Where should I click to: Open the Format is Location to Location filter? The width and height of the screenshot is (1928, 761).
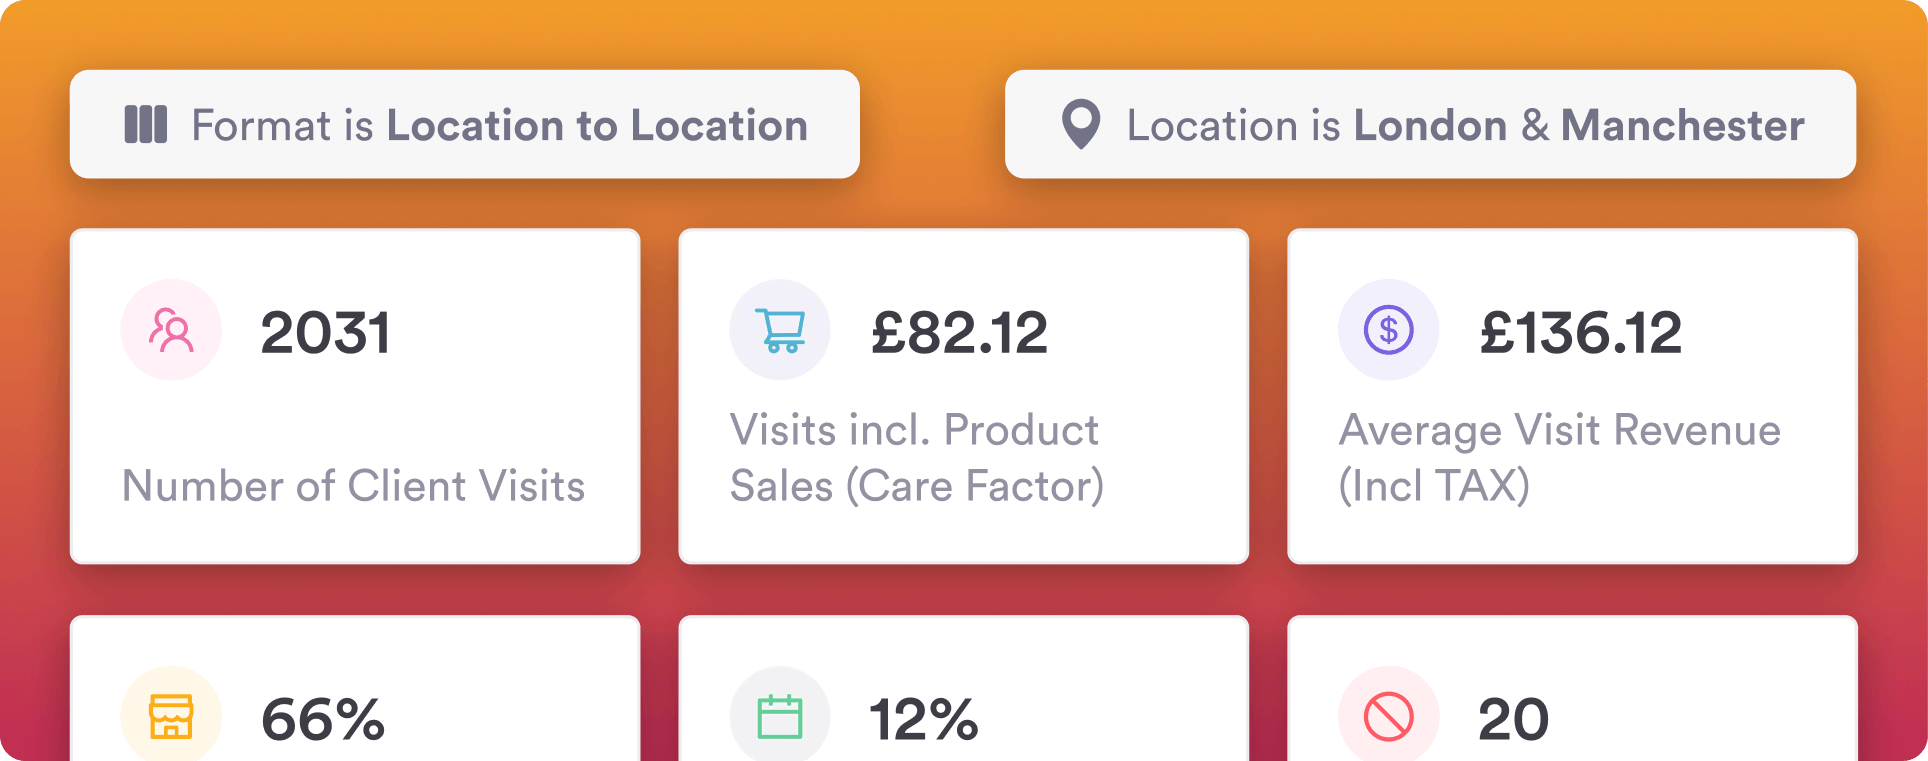tap(464, 125)
